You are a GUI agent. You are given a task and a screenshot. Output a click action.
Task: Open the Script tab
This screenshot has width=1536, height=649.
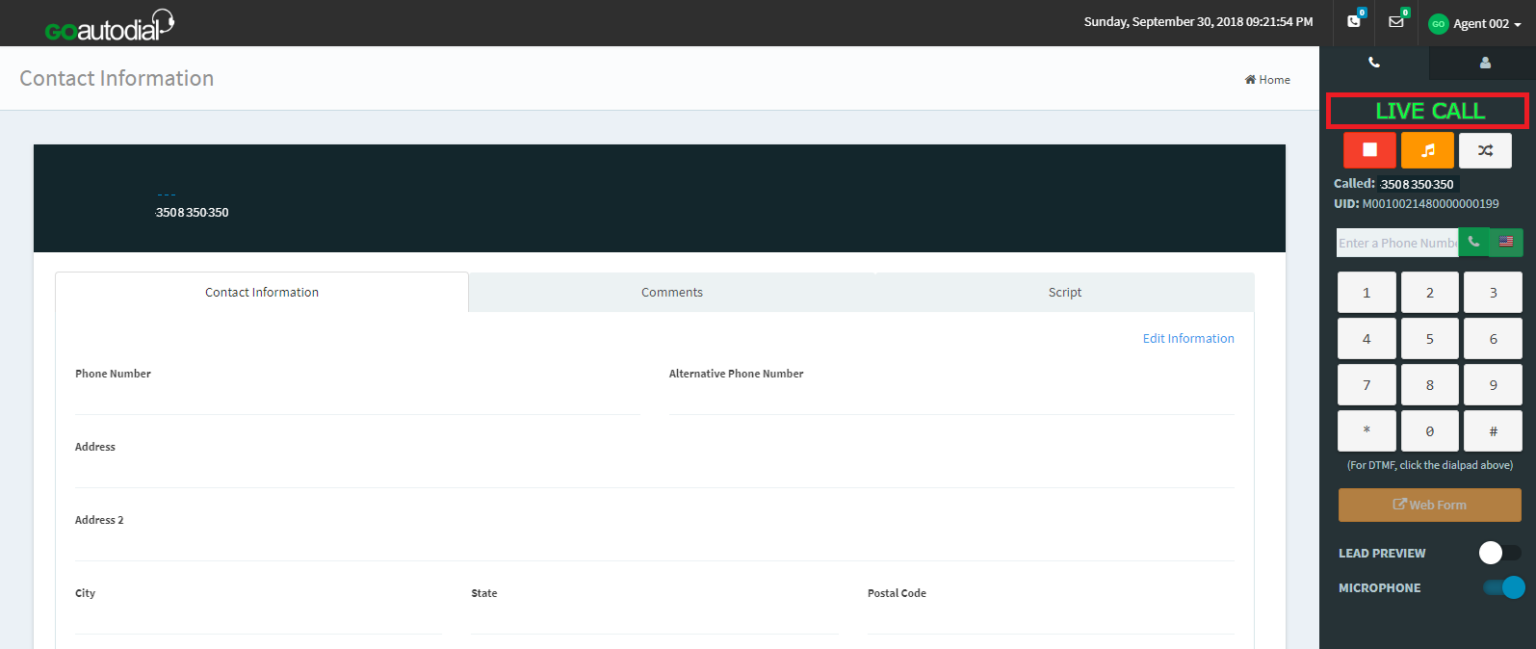tap(1064, 292)
